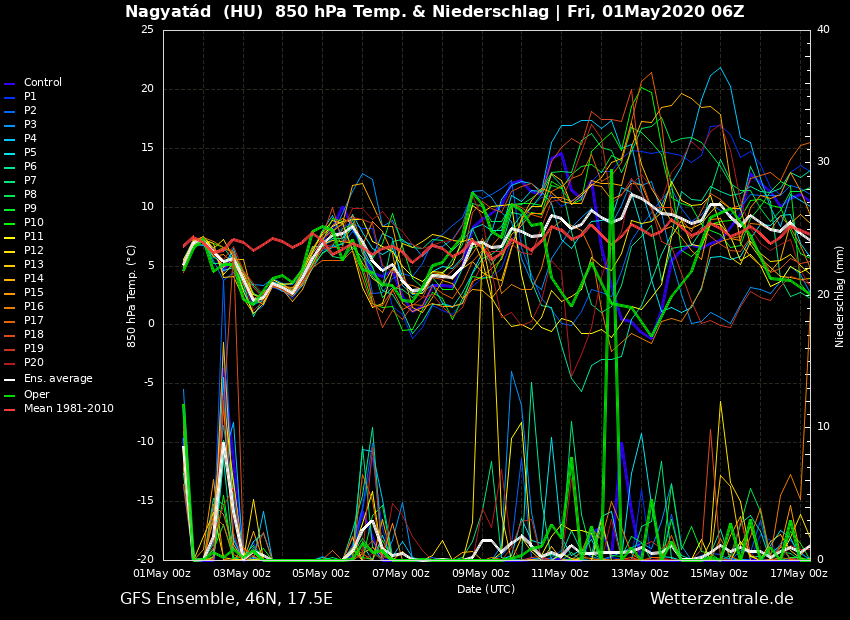The image size is (850, 620).
Task: Click the GFS Ensemble, 46N, 17.5E caption
Action: (226, 599)
